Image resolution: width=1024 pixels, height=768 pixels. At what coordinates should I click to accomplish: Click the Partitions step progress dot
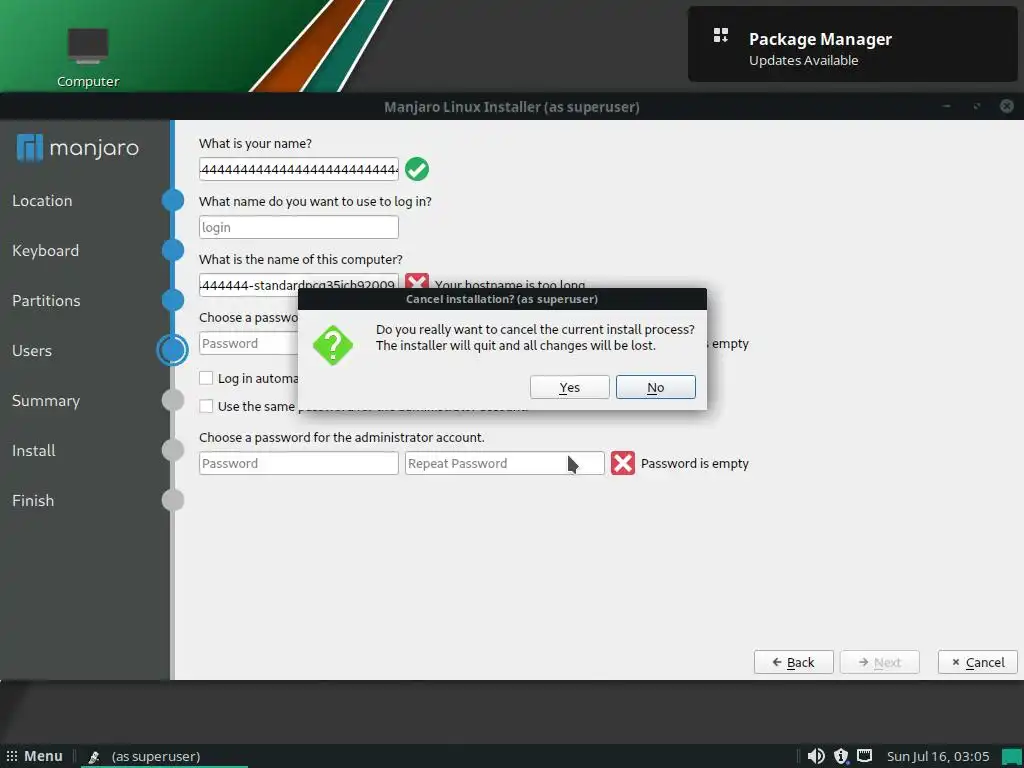click(173, 300)
